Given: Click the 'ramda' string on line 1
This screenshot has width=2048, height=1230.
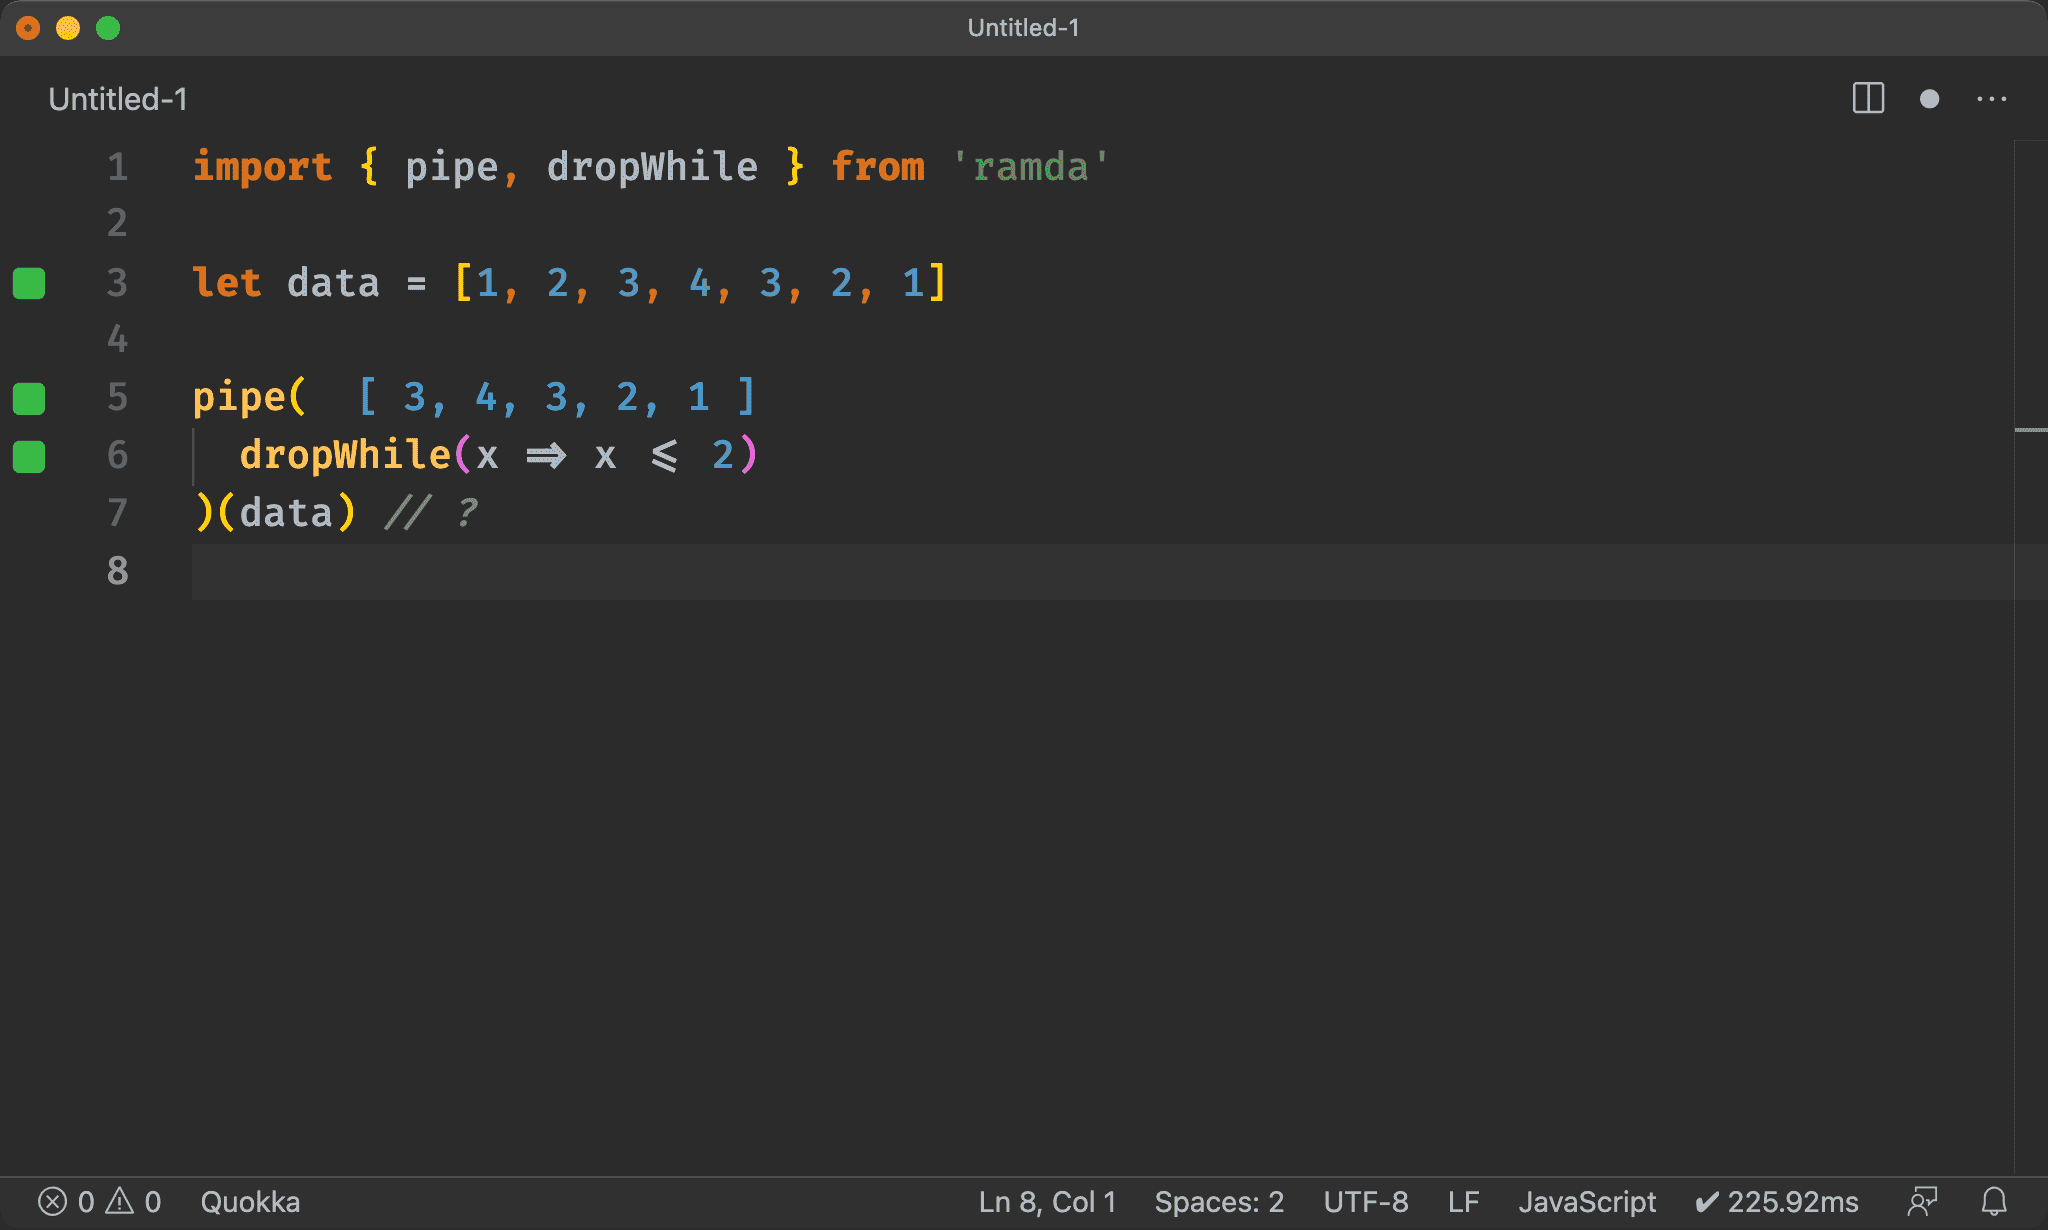Looking at the screenshot, I should [x=1031, y=167].
